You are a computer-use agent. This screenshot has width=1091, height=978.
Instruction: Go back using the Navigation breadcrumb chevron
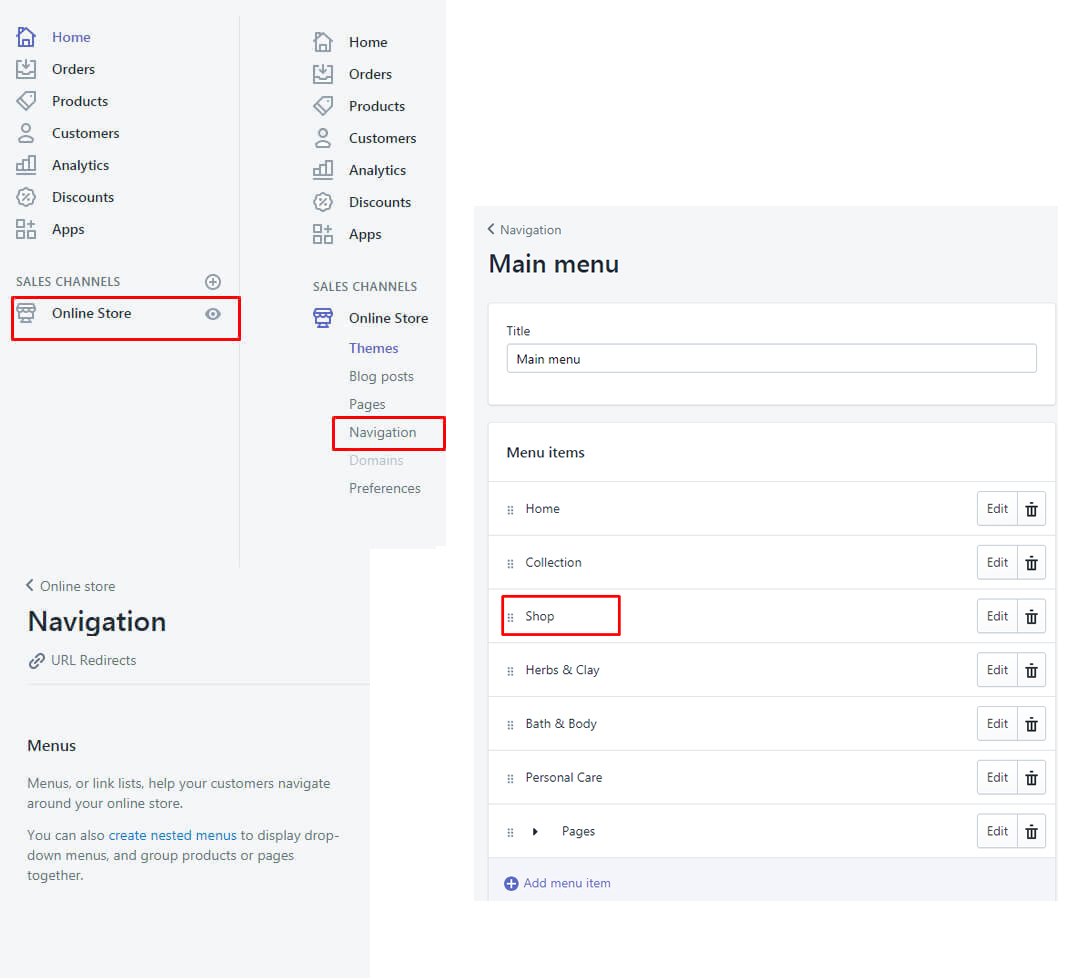click(491, 229)
